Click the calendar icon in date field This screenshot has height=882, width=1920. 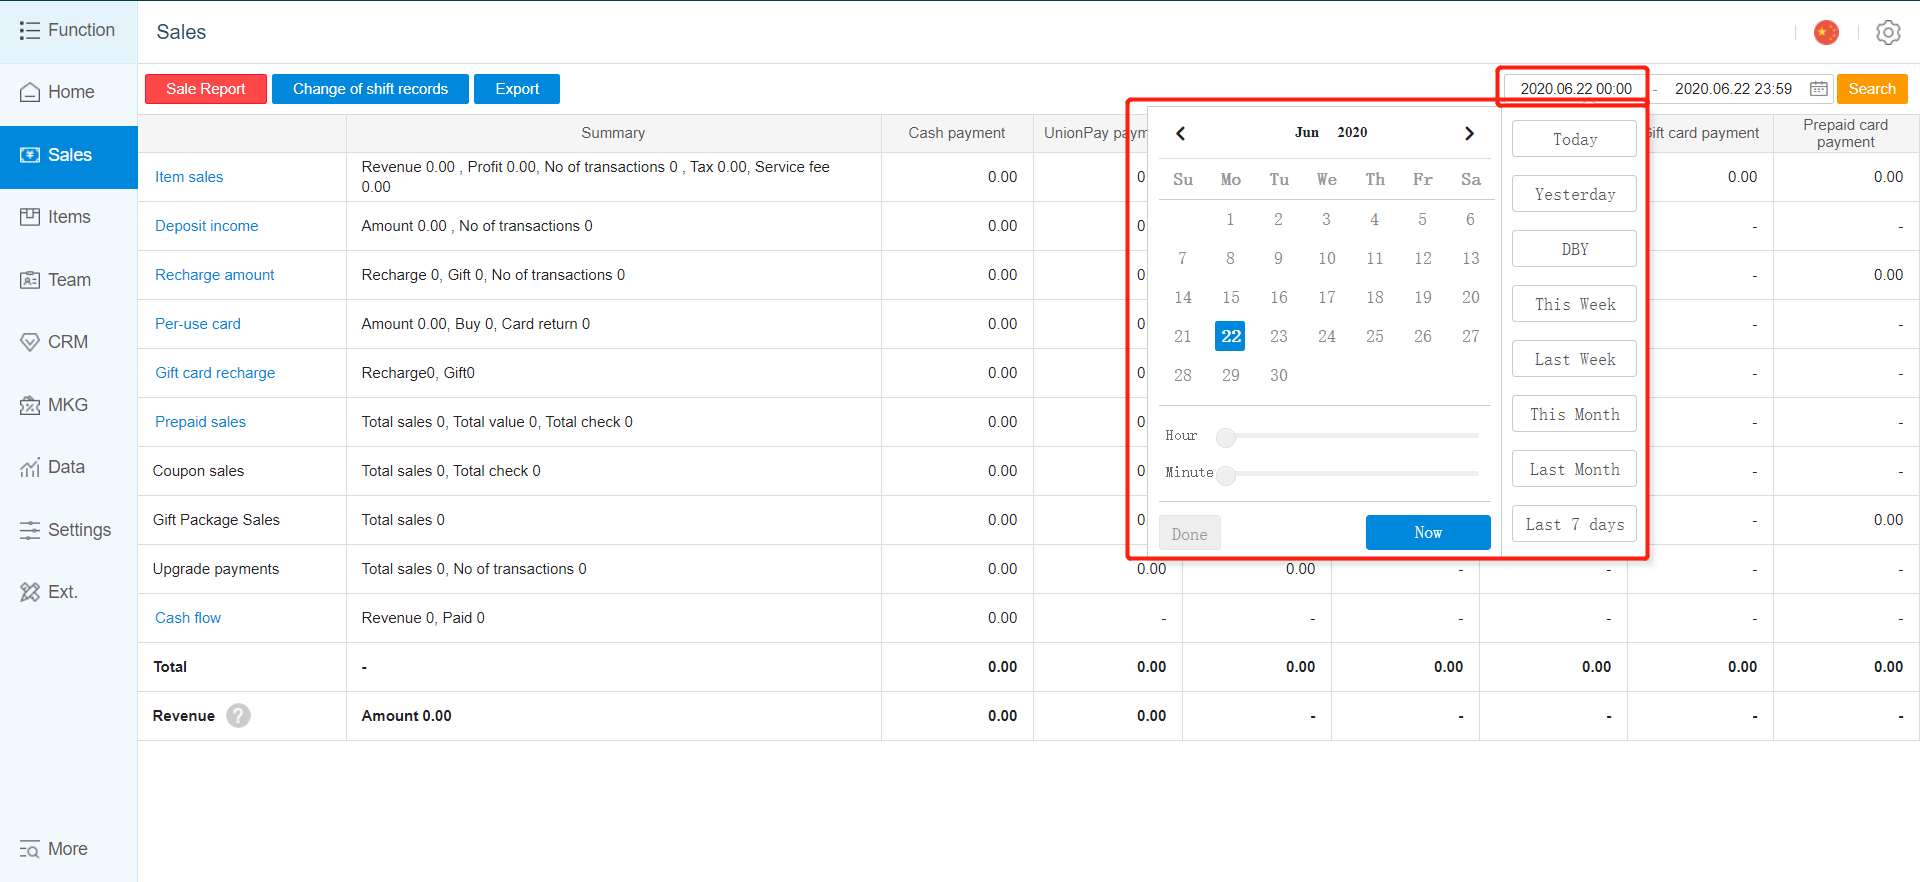(1819, 89)
